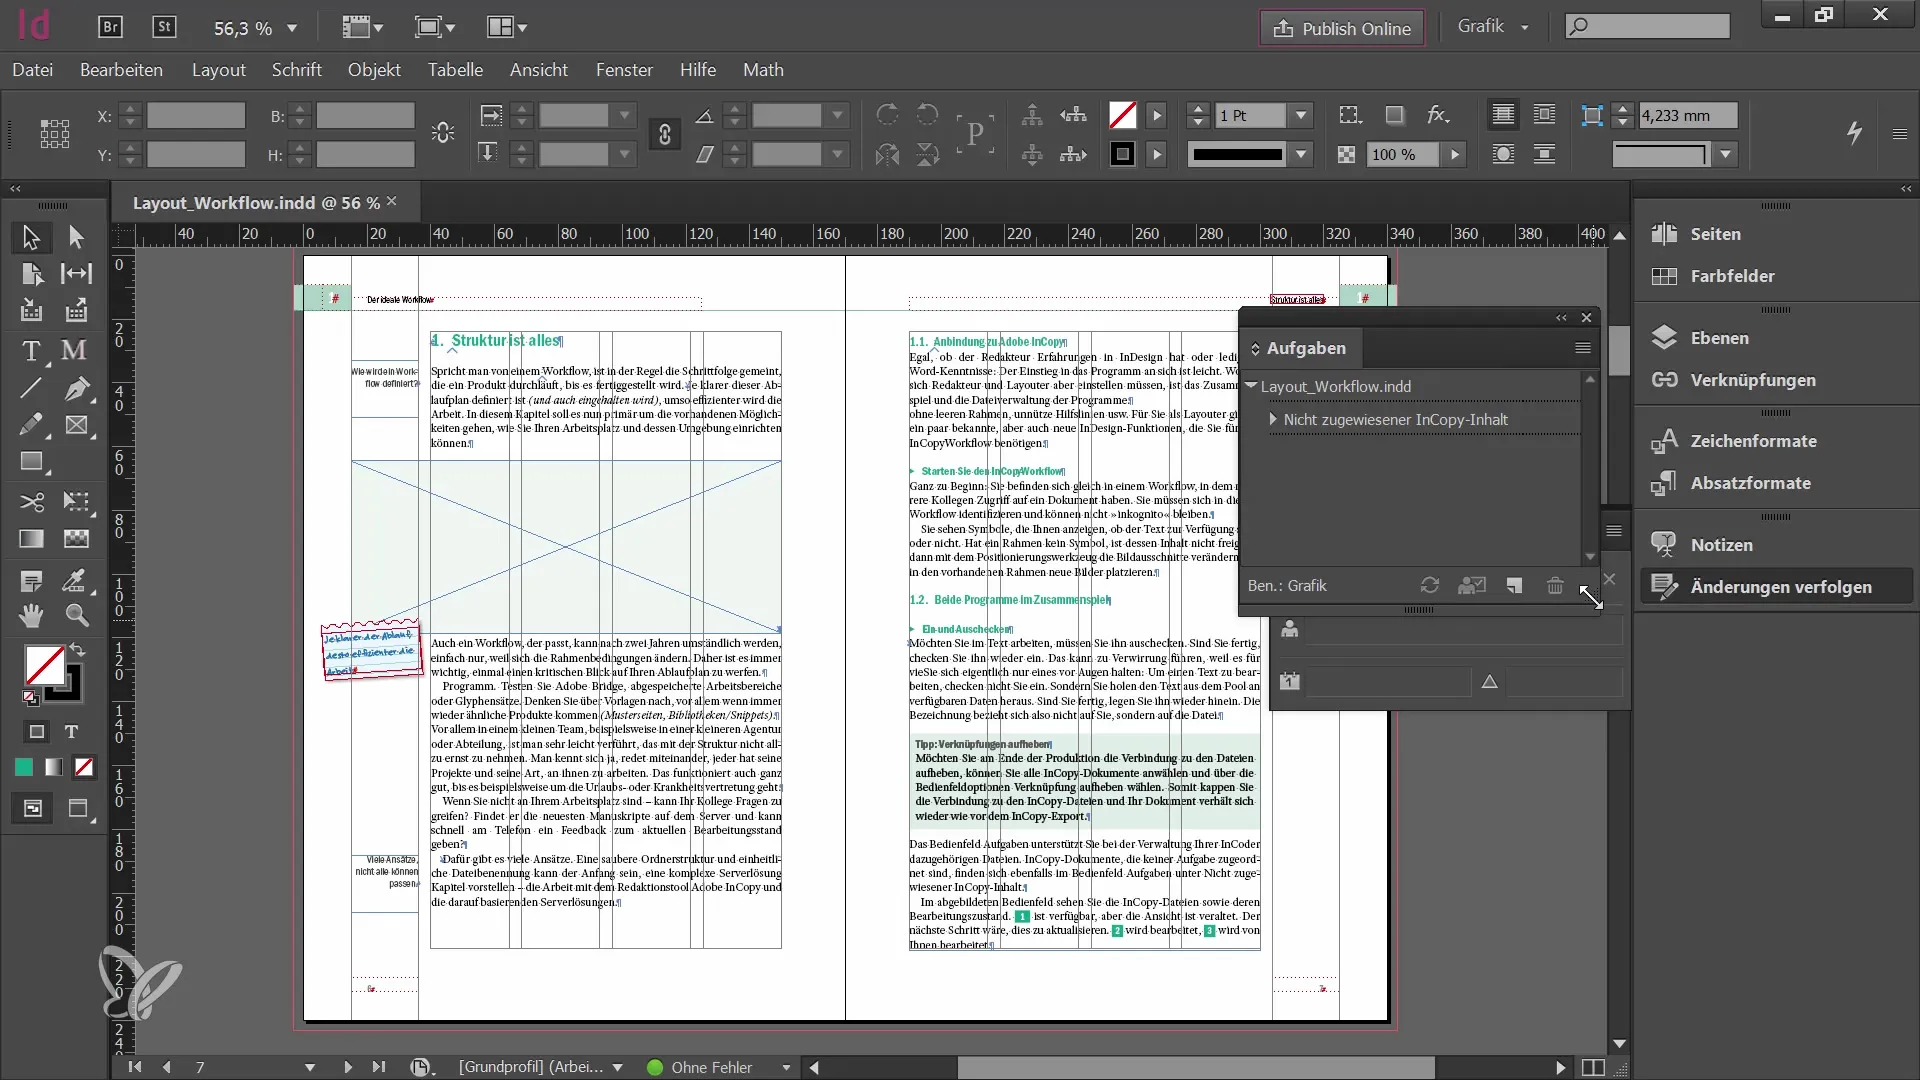Open the zoom level dropdown

292,28
